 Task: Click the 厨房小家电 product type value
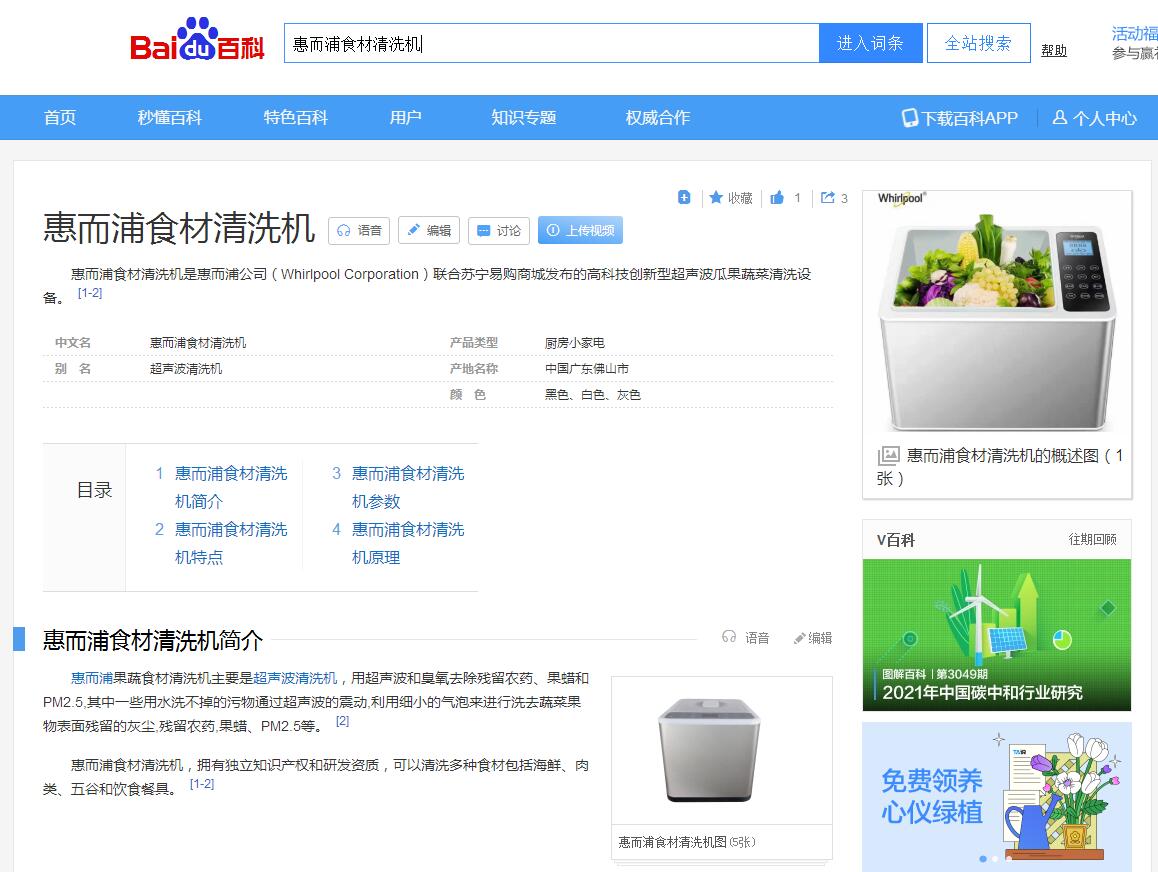575,343
